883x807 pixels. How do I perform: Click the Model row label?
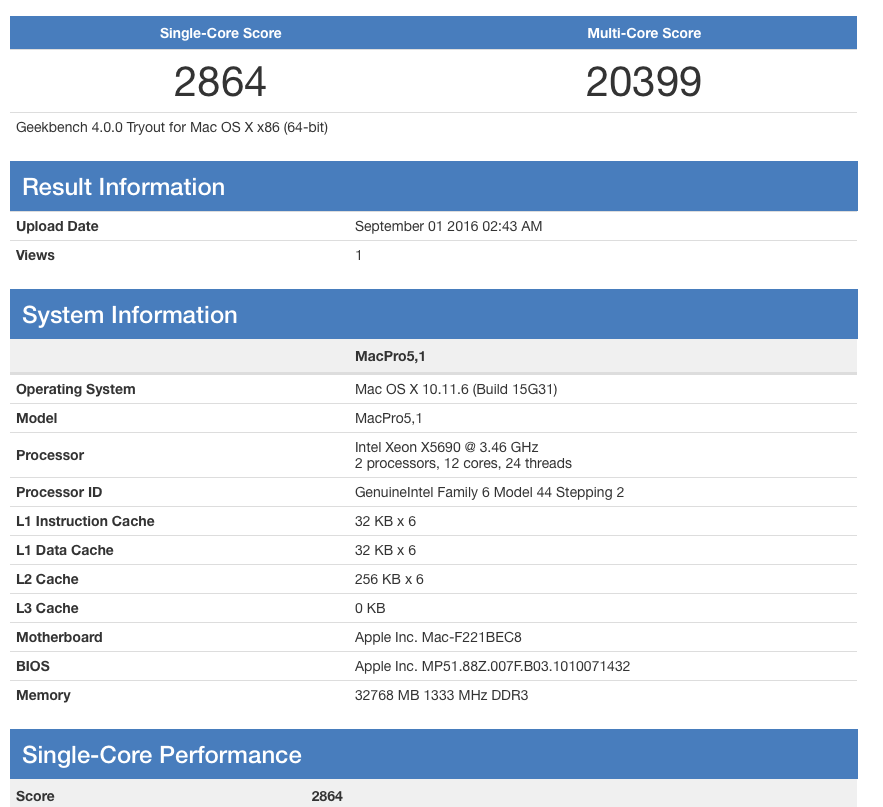pos(37,418)
